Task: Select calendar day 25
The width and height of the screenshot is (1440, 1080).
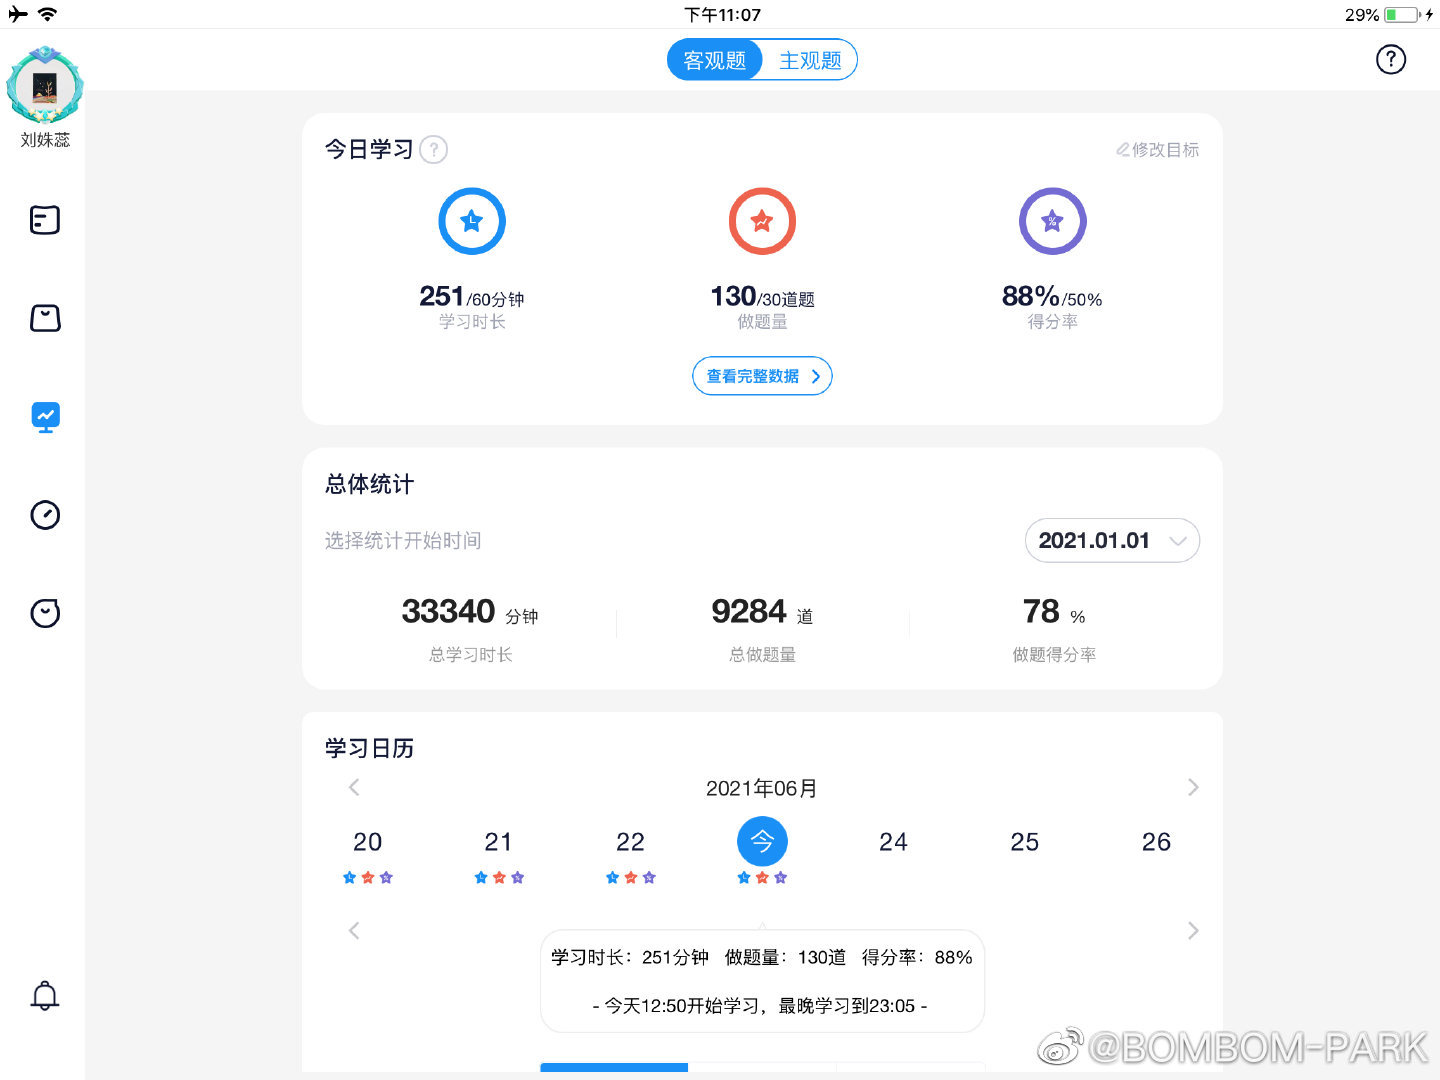Action: coord(1024,842)
